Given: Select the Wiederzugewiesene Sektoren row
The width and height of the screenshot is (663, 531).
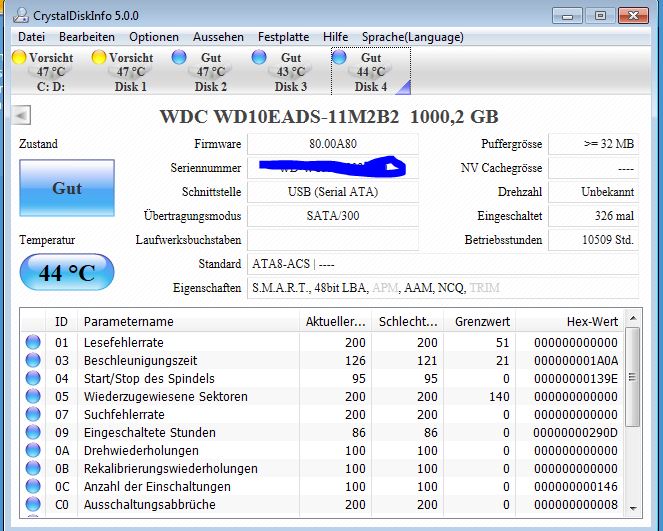Looking at the screenshot, I should (x=322, y=396).
